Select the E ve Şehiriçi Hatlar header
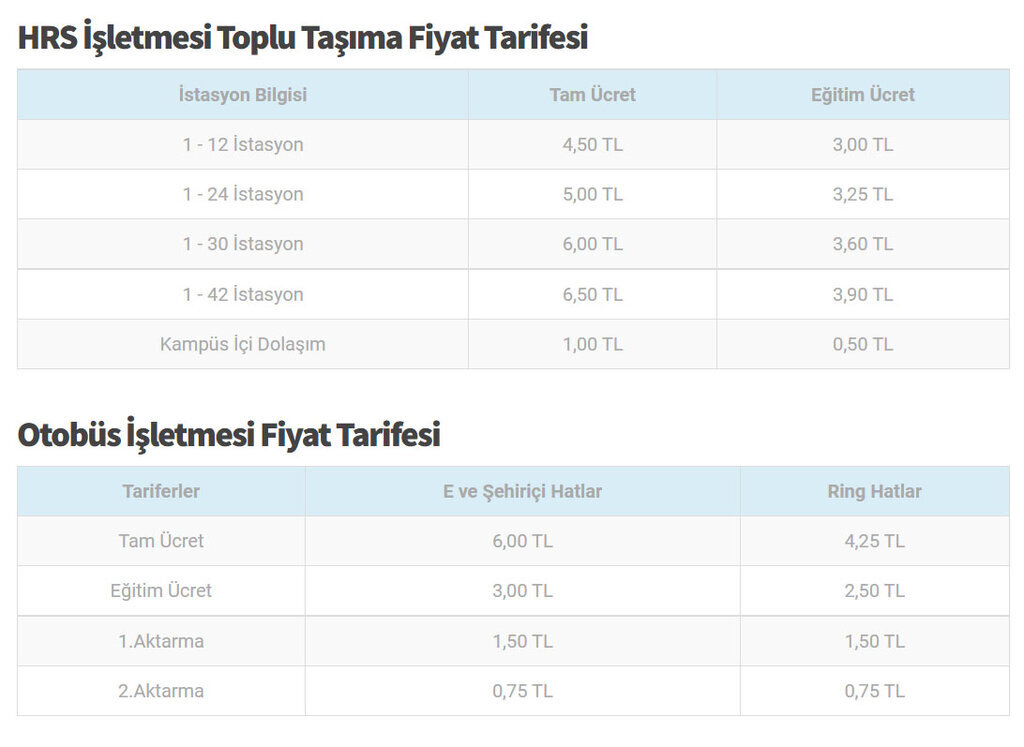The image size is (1024, 747). (x=522, y=491)
